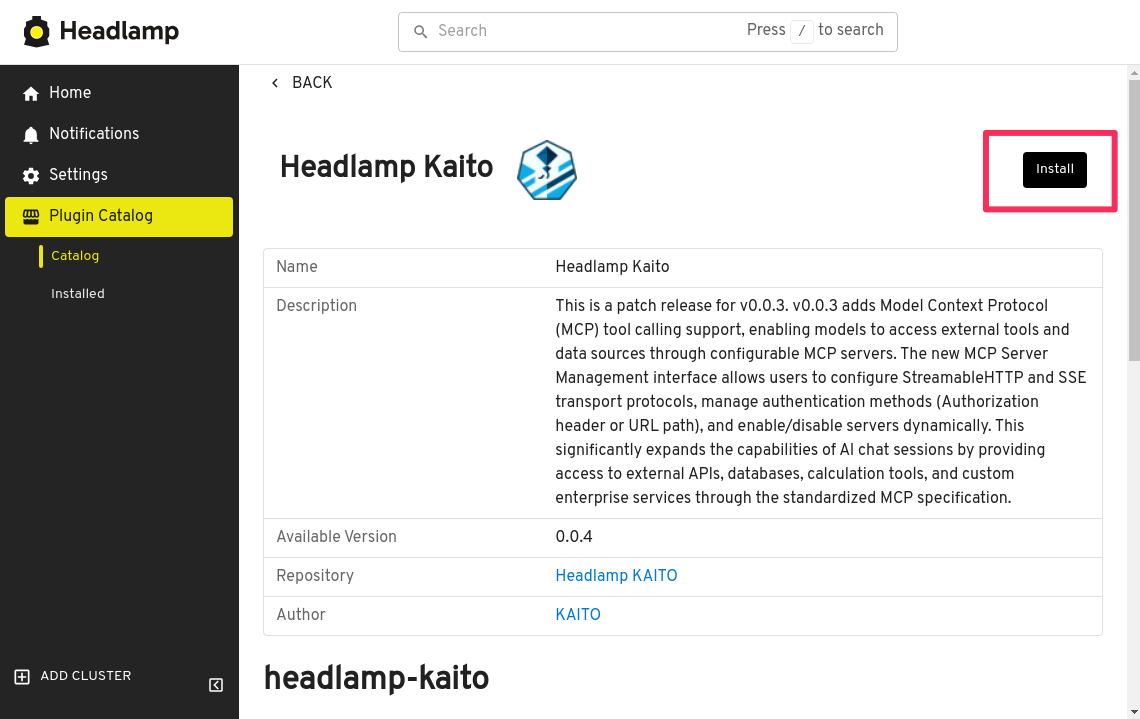Click the Home house icon
1140x719 pixels.
tap(31, 94)
